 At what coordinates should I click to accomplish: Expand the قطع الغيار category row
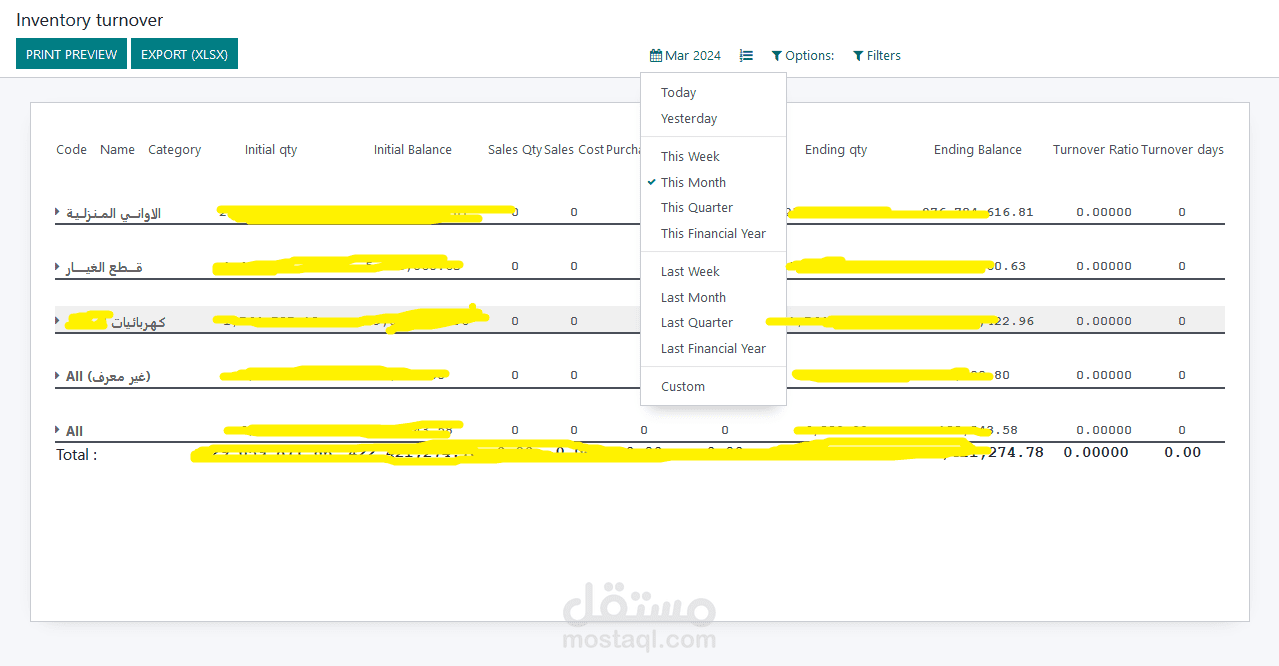(x=56, y=267)
